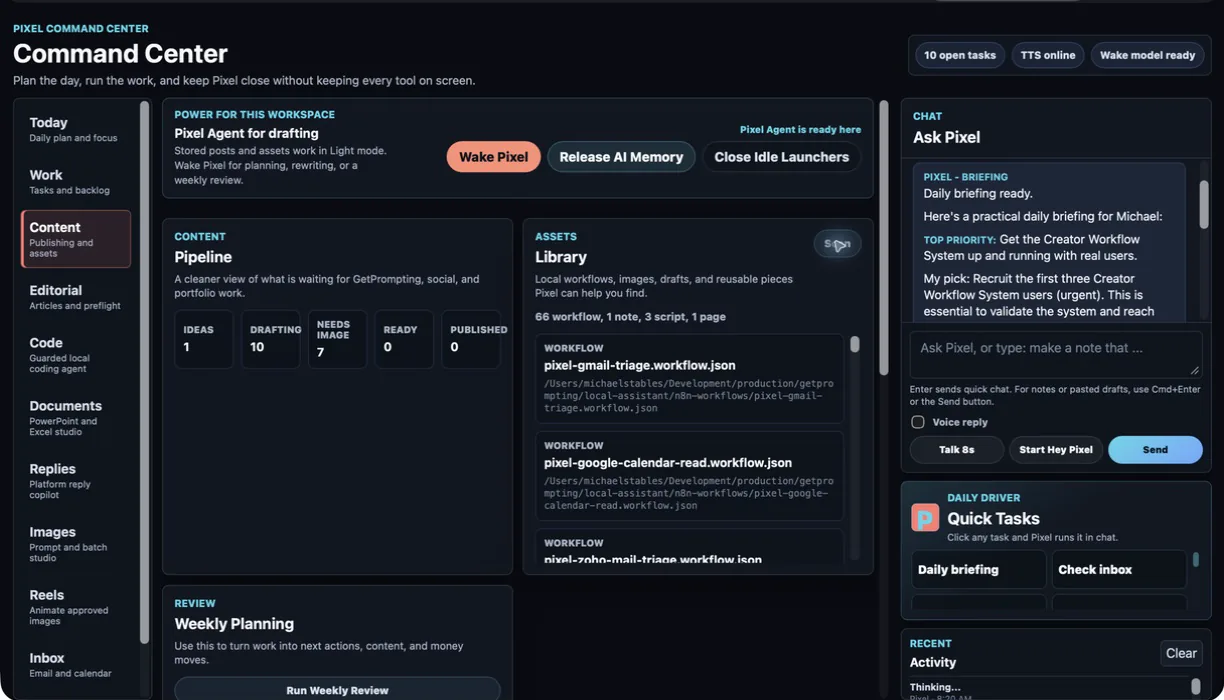Select the Content sidebar item
This screenshot has height=700, width=1224.
point(76,239)
